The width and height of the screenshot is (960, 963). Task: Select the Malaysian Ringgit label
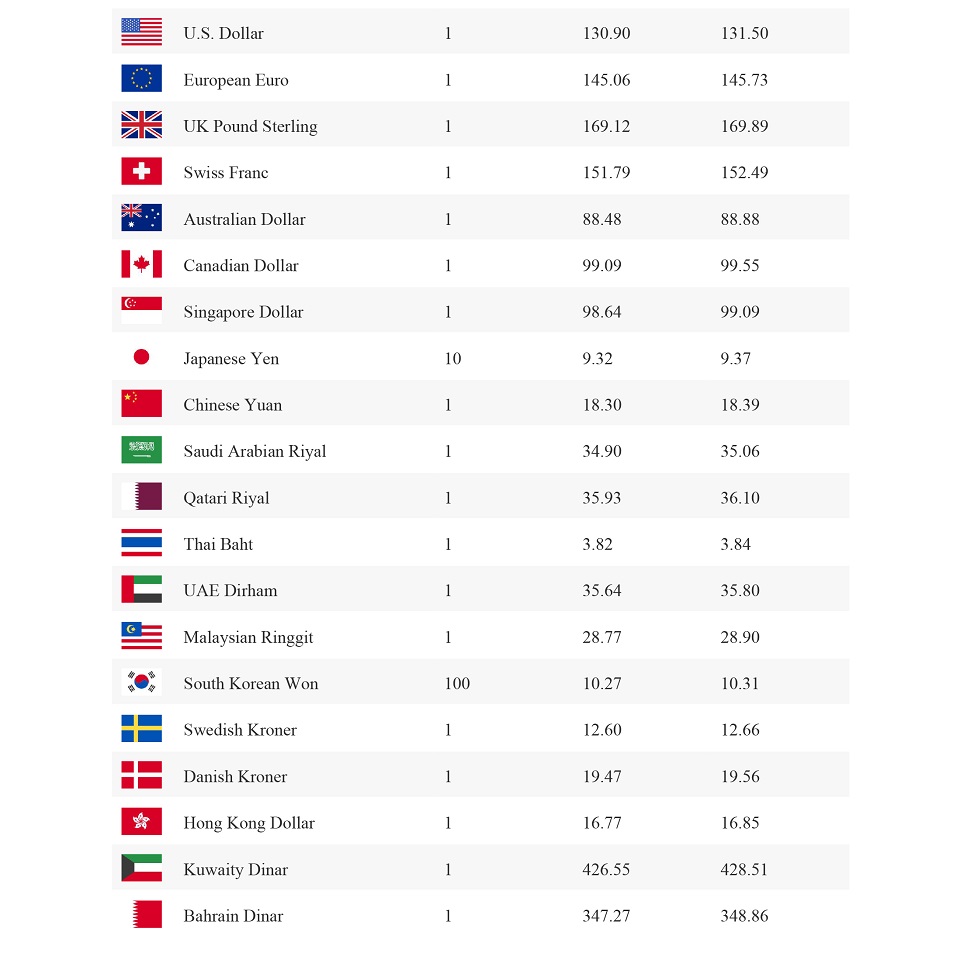click(x=248, y=637)
